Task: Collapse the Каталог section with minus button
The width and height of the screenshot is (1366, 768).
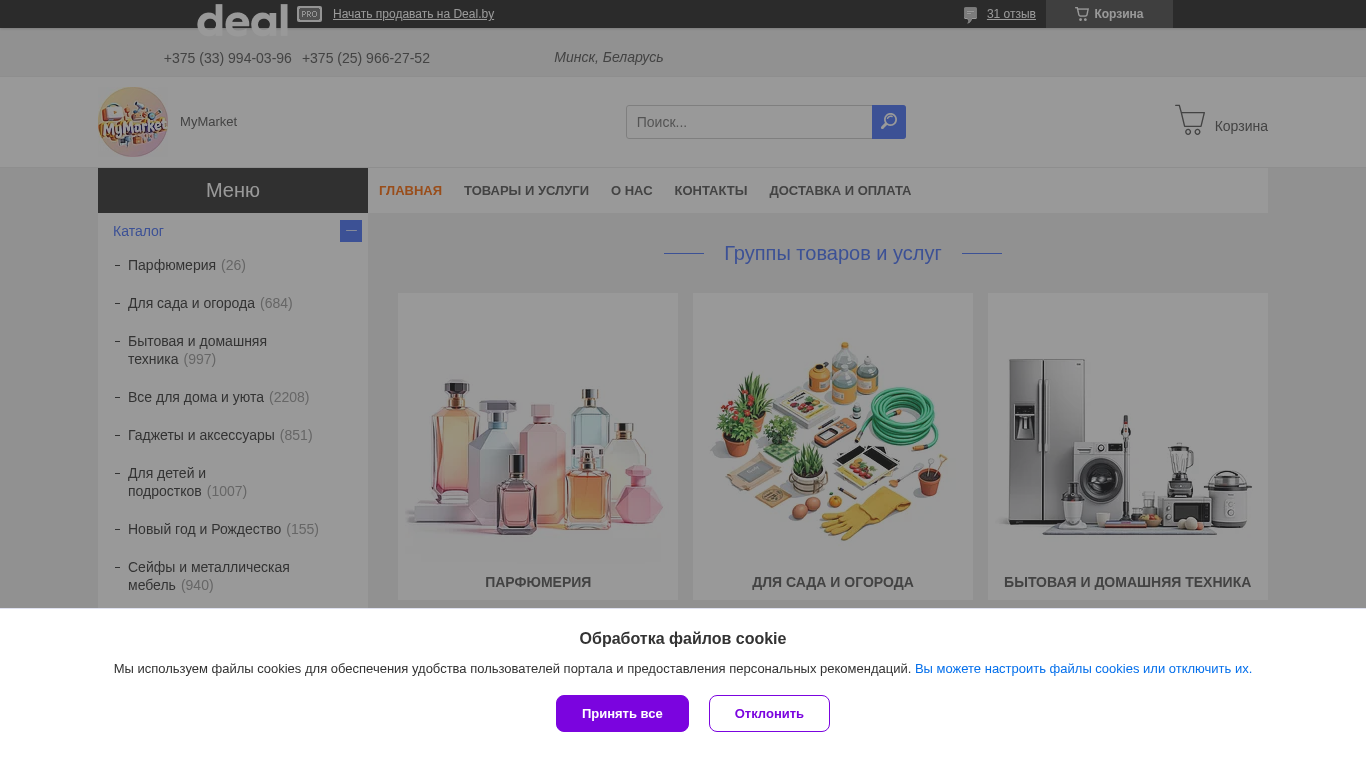Action: [x=351, y=231]
